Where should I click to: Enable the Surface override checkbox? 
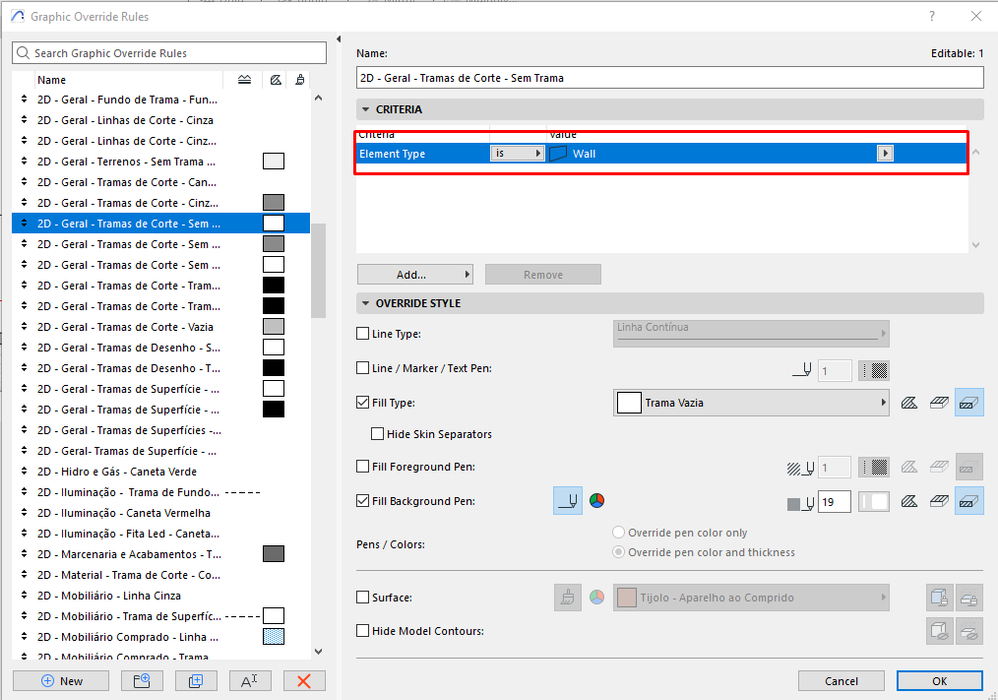click(363, 597)
